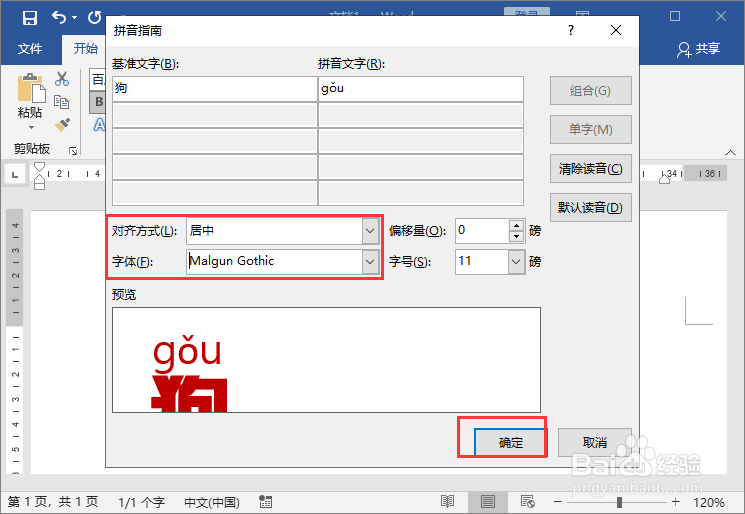
Task: Click the Undo arrow icon
Action: pos(59,18)
